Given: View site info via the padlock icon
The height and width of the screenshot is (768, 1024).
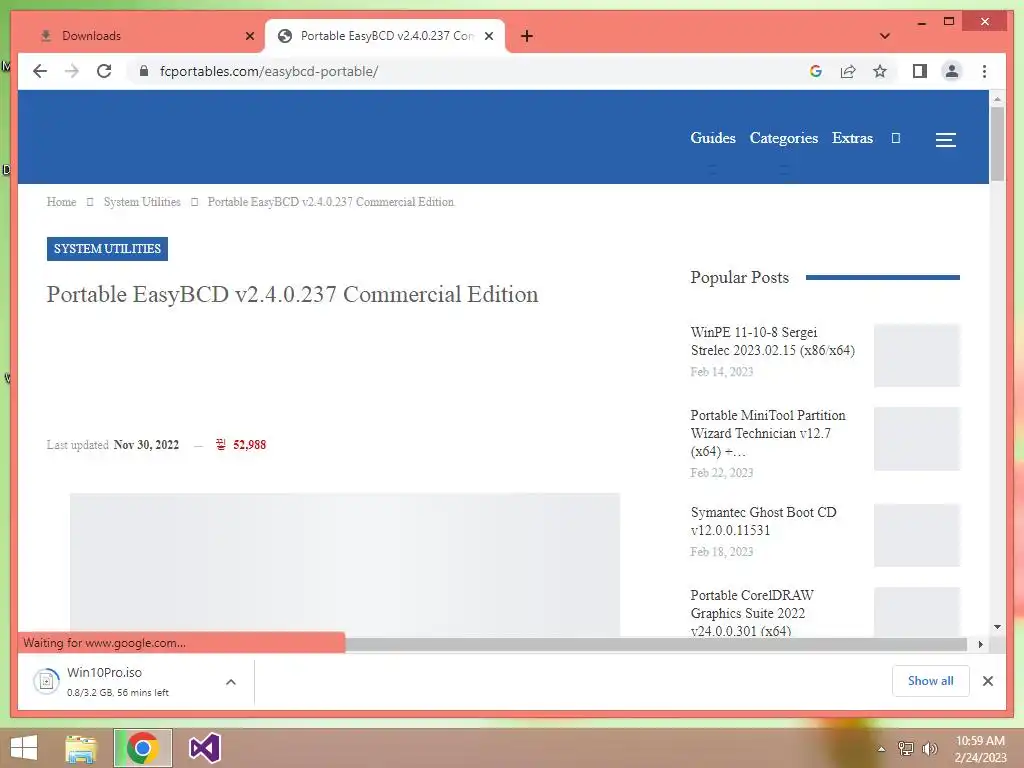Looking at the screenshot, I should click(144, 71).
